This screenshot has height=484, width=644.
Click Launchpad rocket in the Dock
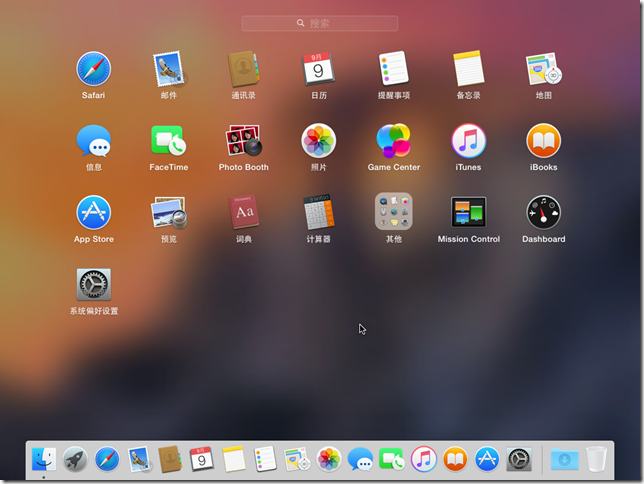[75, 459]
